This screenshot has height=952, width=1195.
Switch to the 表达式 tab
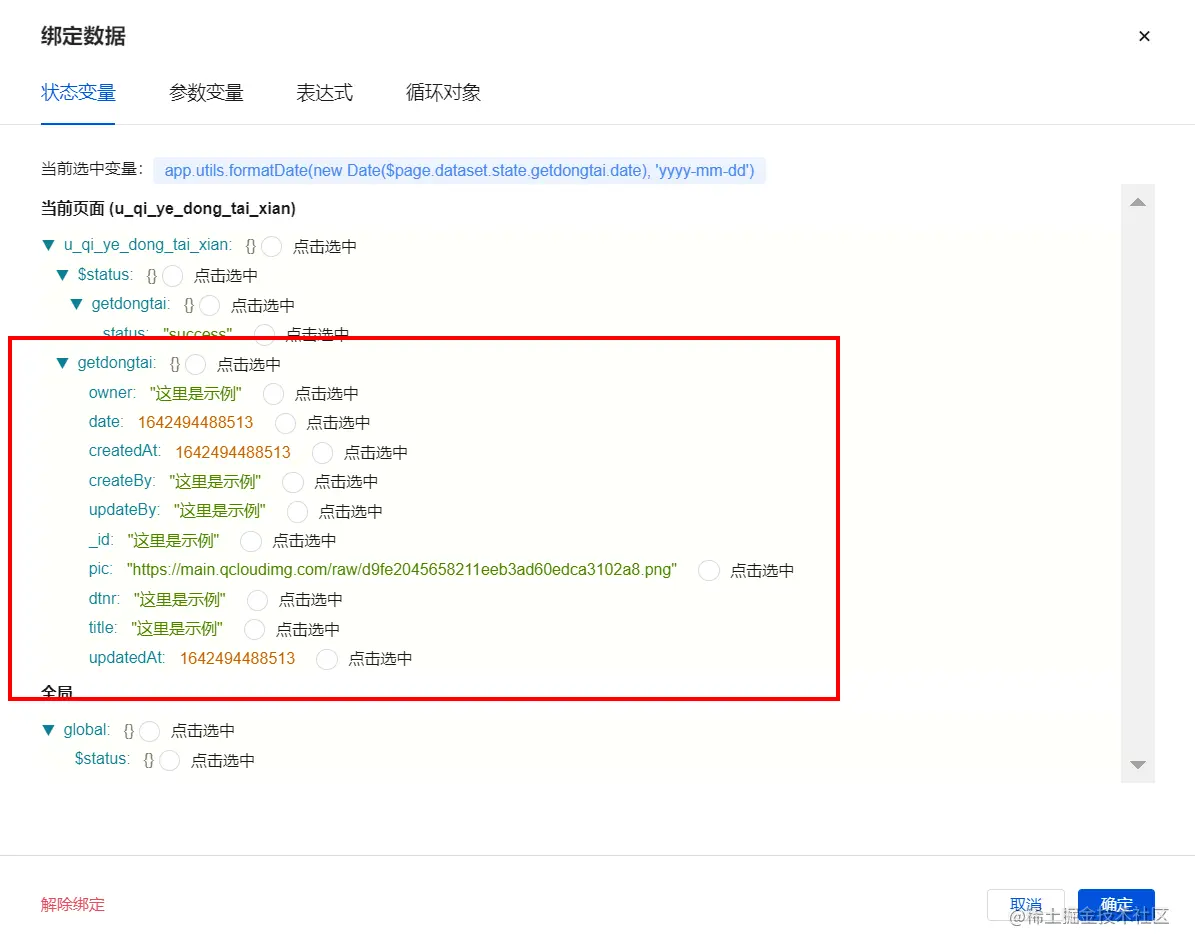324,93
